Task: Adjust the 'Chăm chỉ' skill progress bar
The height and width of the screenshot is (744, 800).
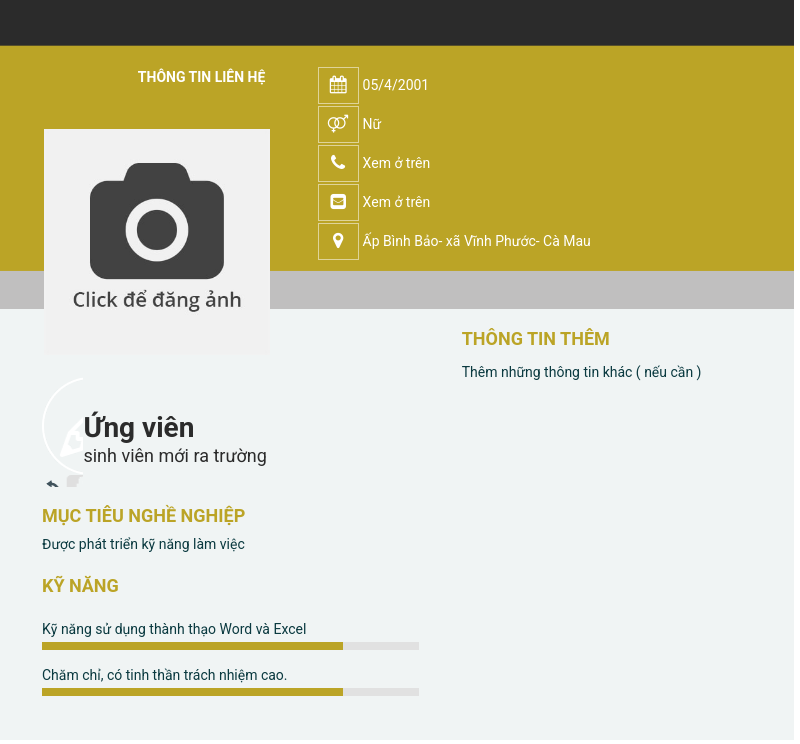Action: pos(230,692)
